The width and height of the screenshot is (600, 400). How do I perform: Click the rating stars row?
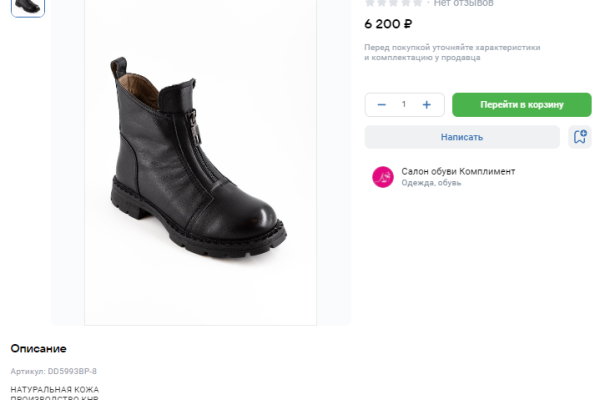(x=394, y=3)
